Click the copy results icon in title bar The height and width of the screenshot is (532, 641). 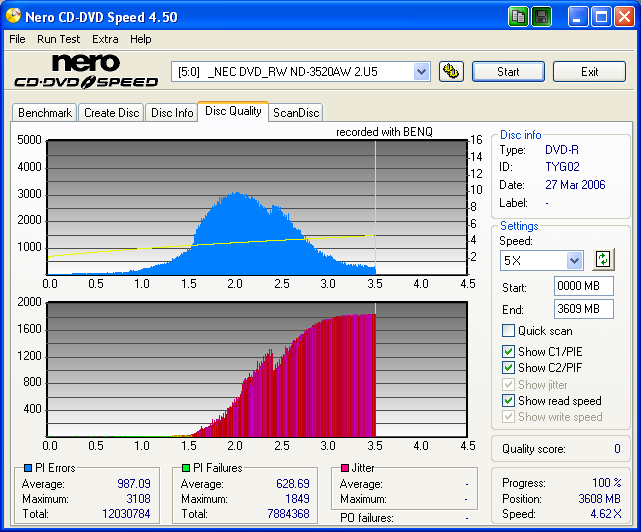pyautogui.click(x=518, y=17)
